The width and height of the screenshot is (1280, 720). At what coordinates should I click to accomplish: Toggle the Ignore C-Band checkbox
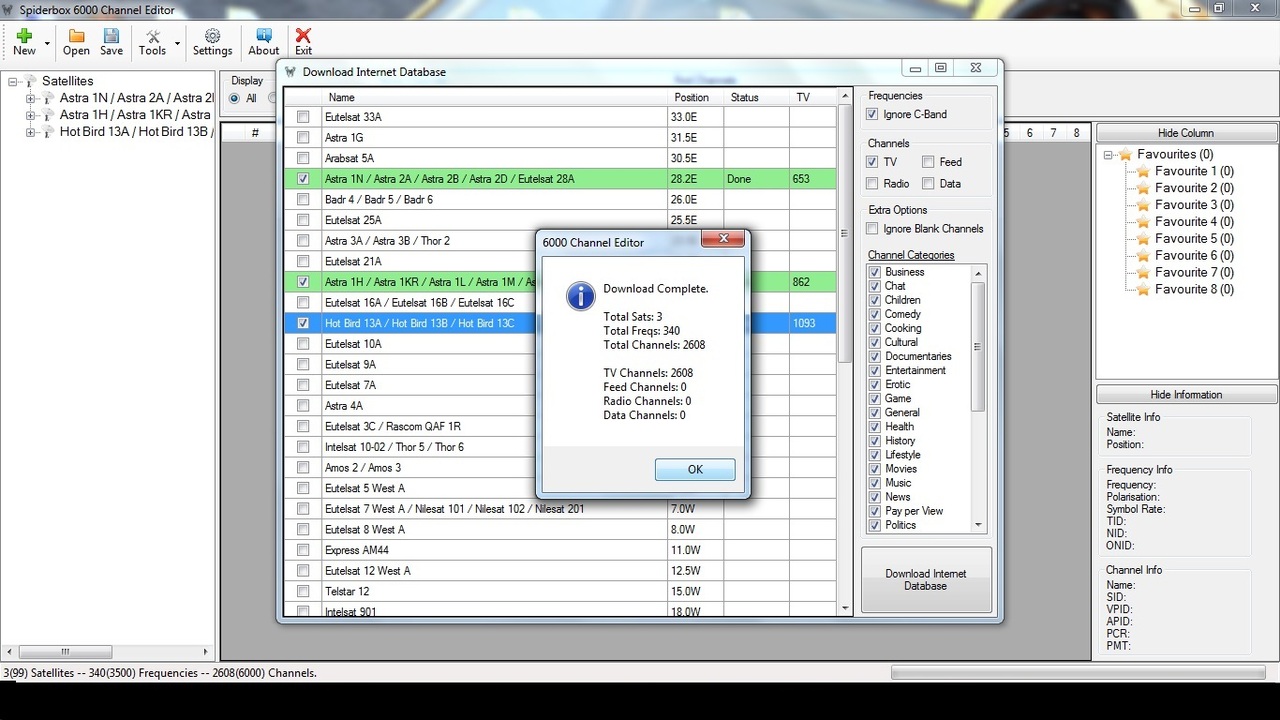873,114
